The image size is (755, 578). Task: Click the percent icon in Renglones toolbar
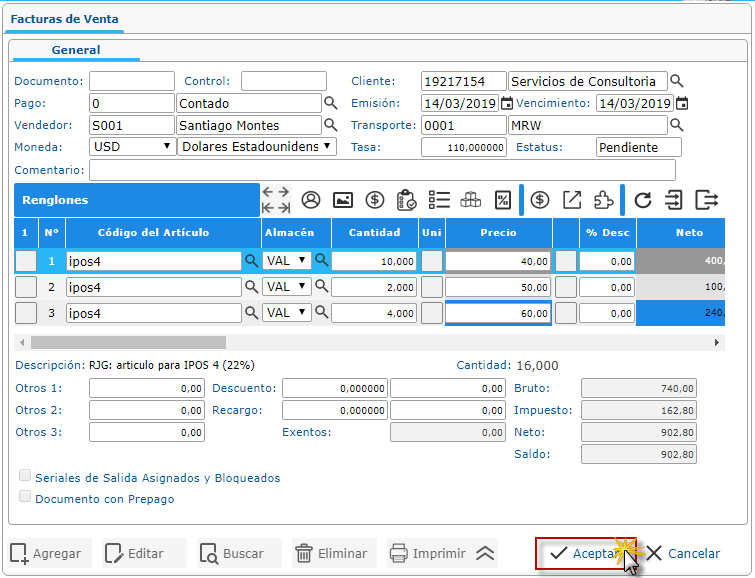coord(503,200)
